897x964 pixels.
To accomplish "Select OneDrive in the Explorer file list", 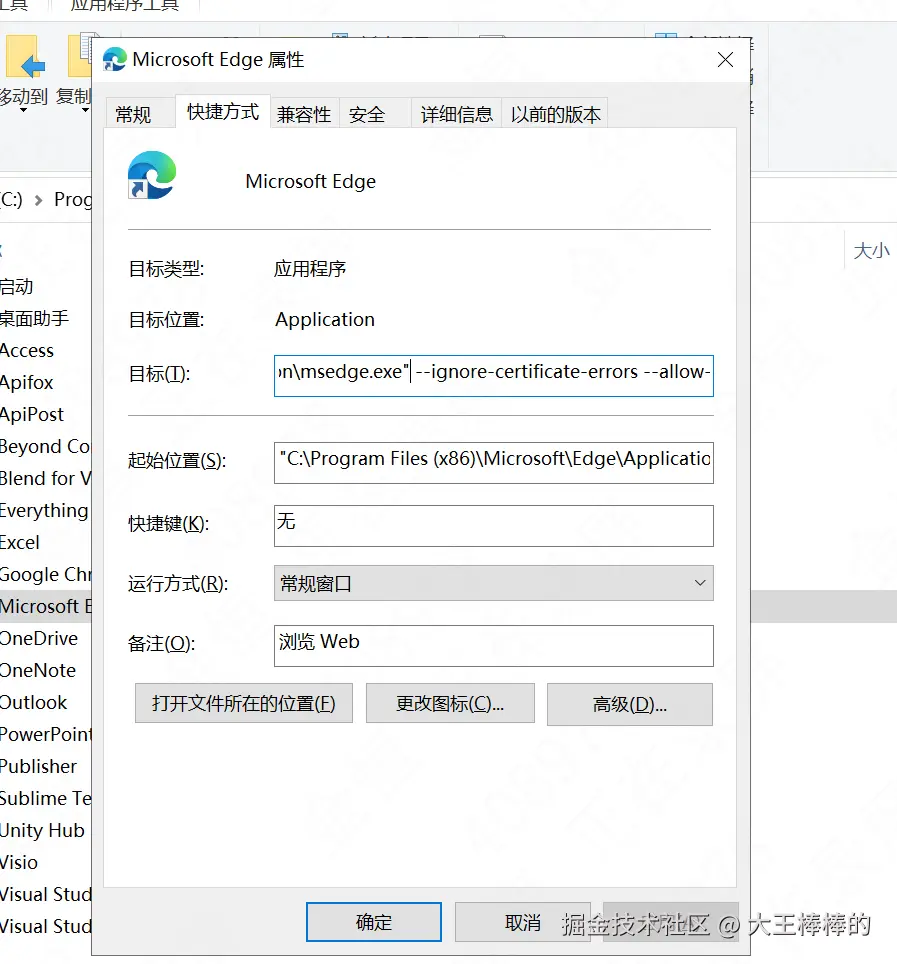I will tap(39, 638).
